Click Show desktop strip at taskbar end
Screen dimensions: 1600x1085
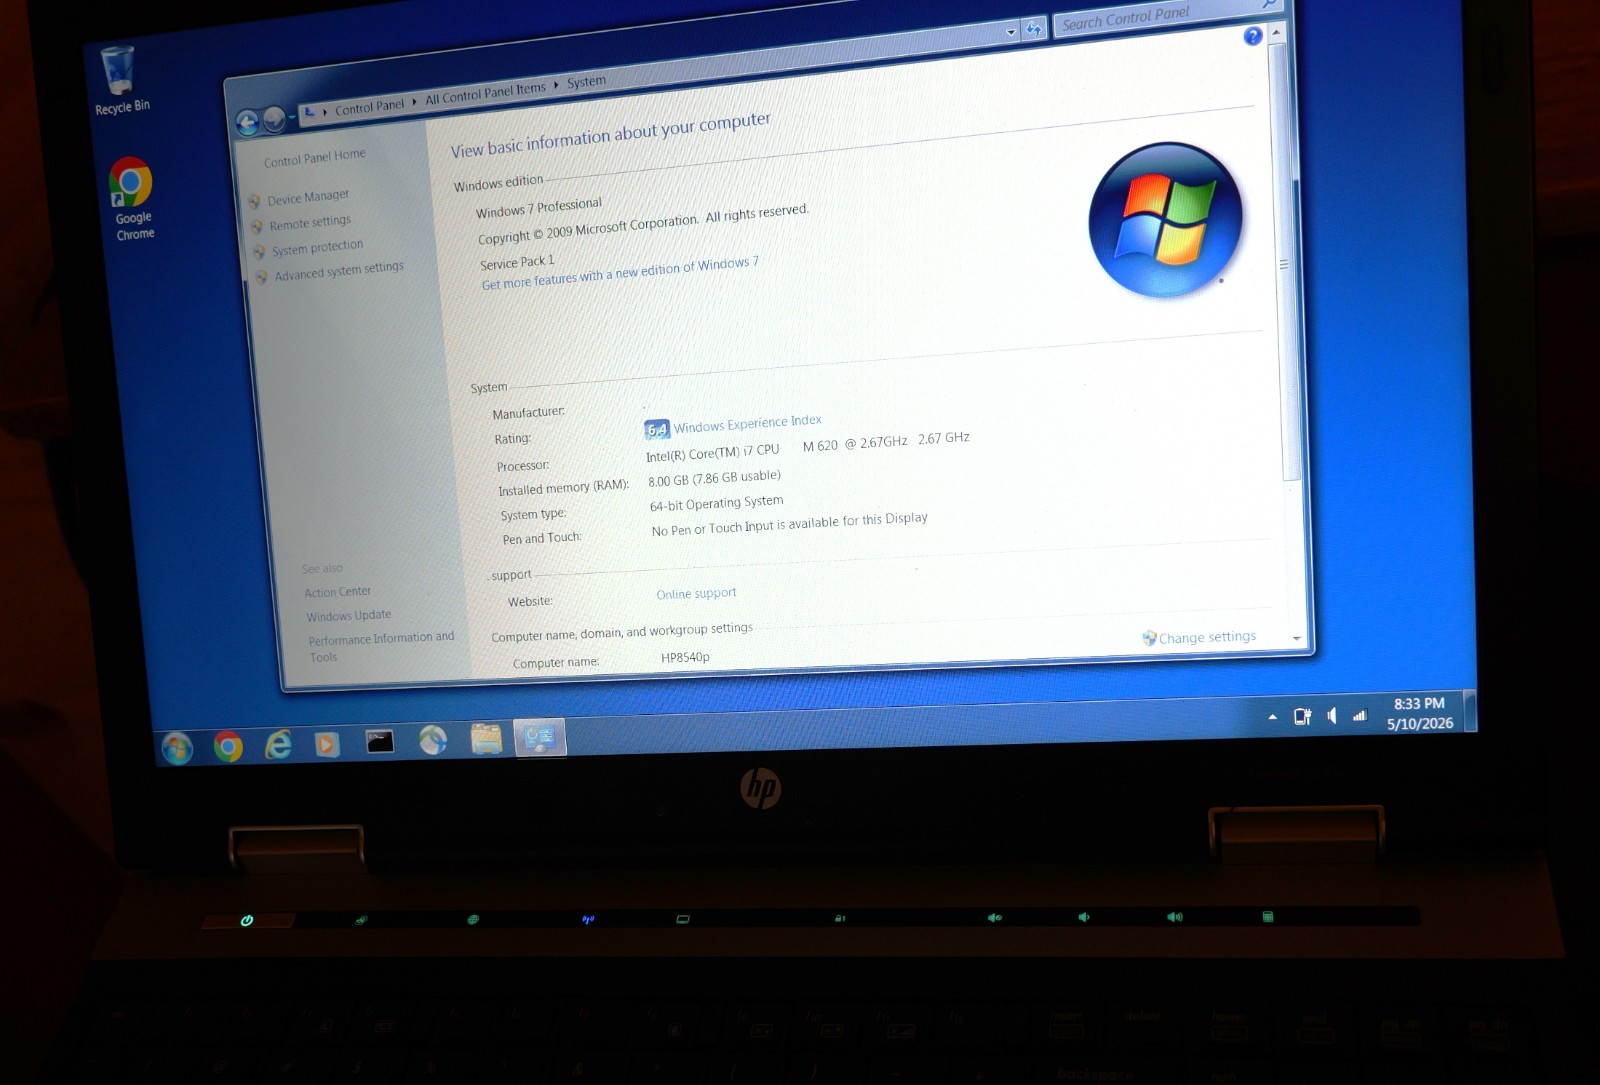[x=1470, y=711]
